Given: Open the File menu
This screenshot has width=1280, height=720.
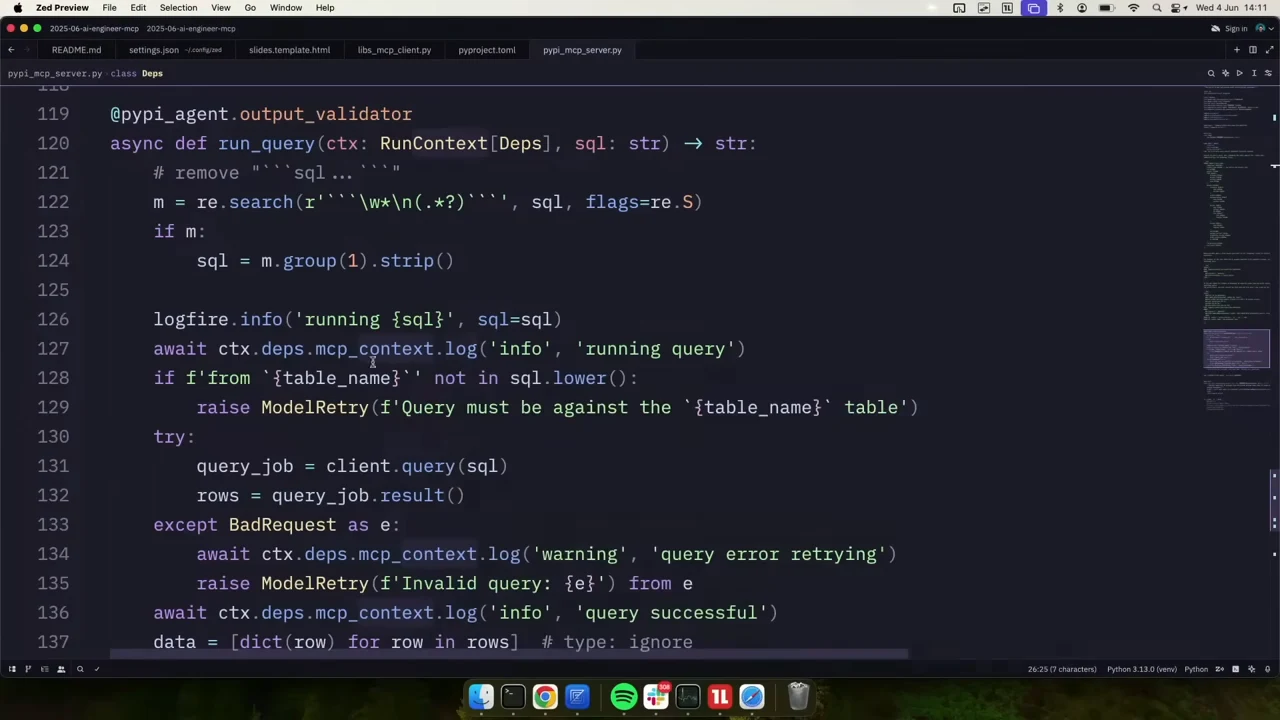Looking at the screenshot, I should pyautogui.click(x=109, y=8).
